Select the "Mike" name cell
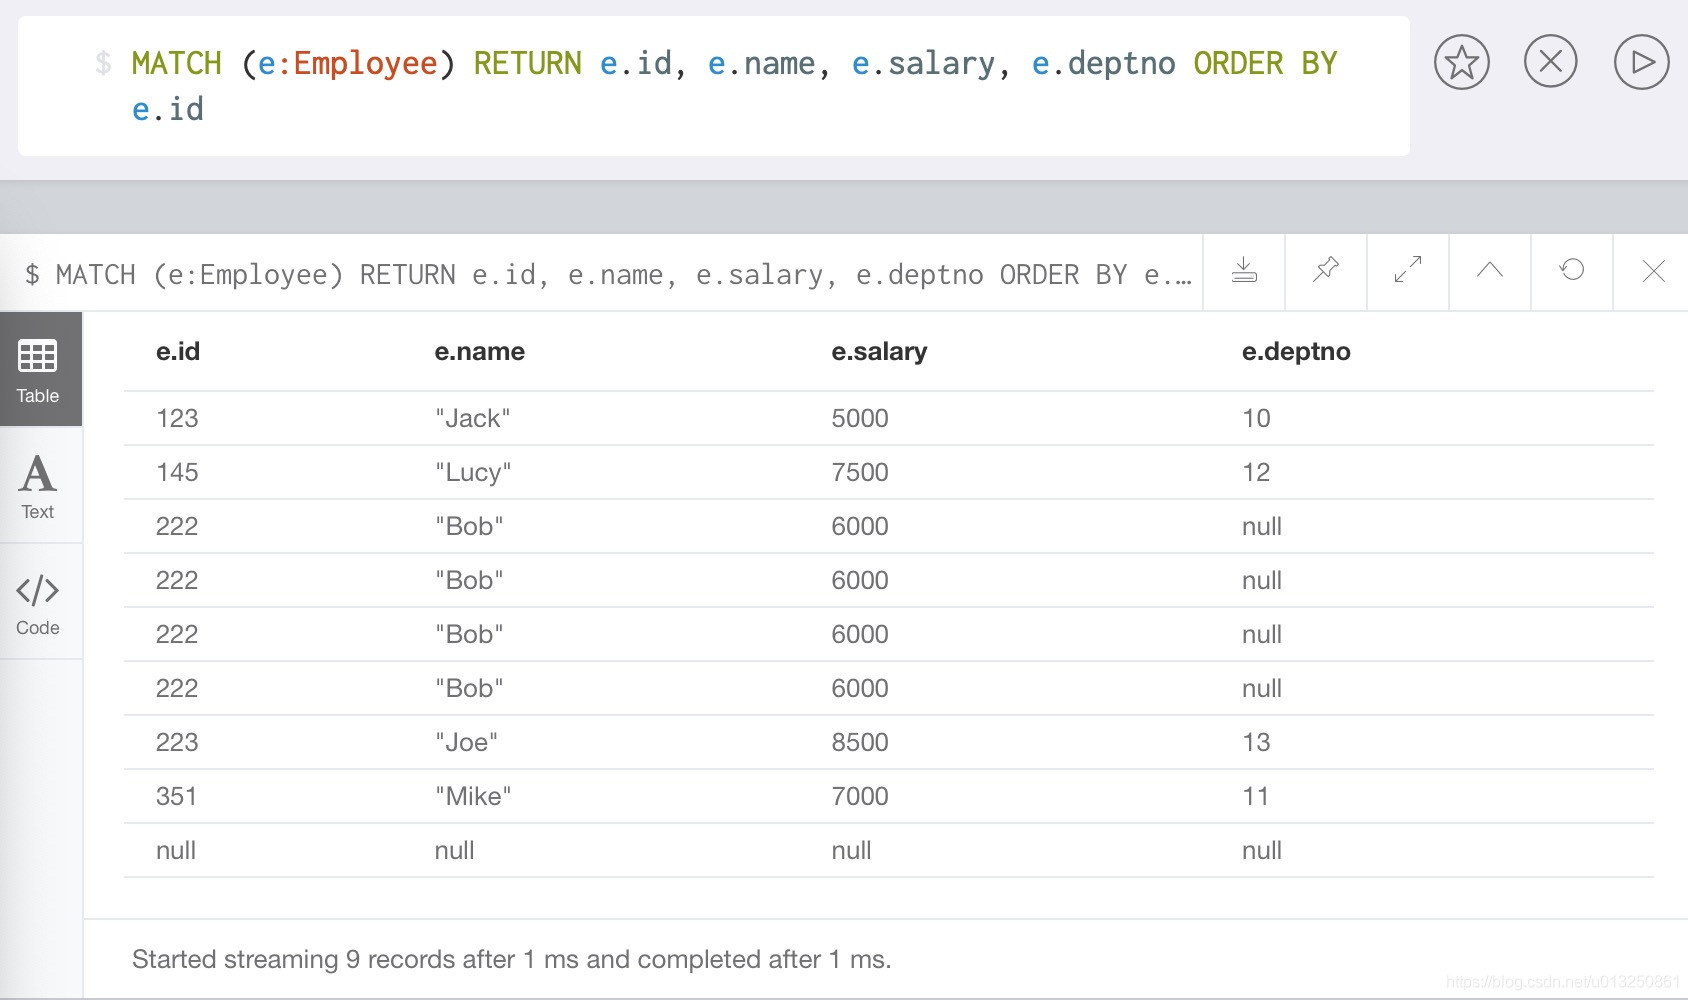The image size is (1688, 1000). 473,796
